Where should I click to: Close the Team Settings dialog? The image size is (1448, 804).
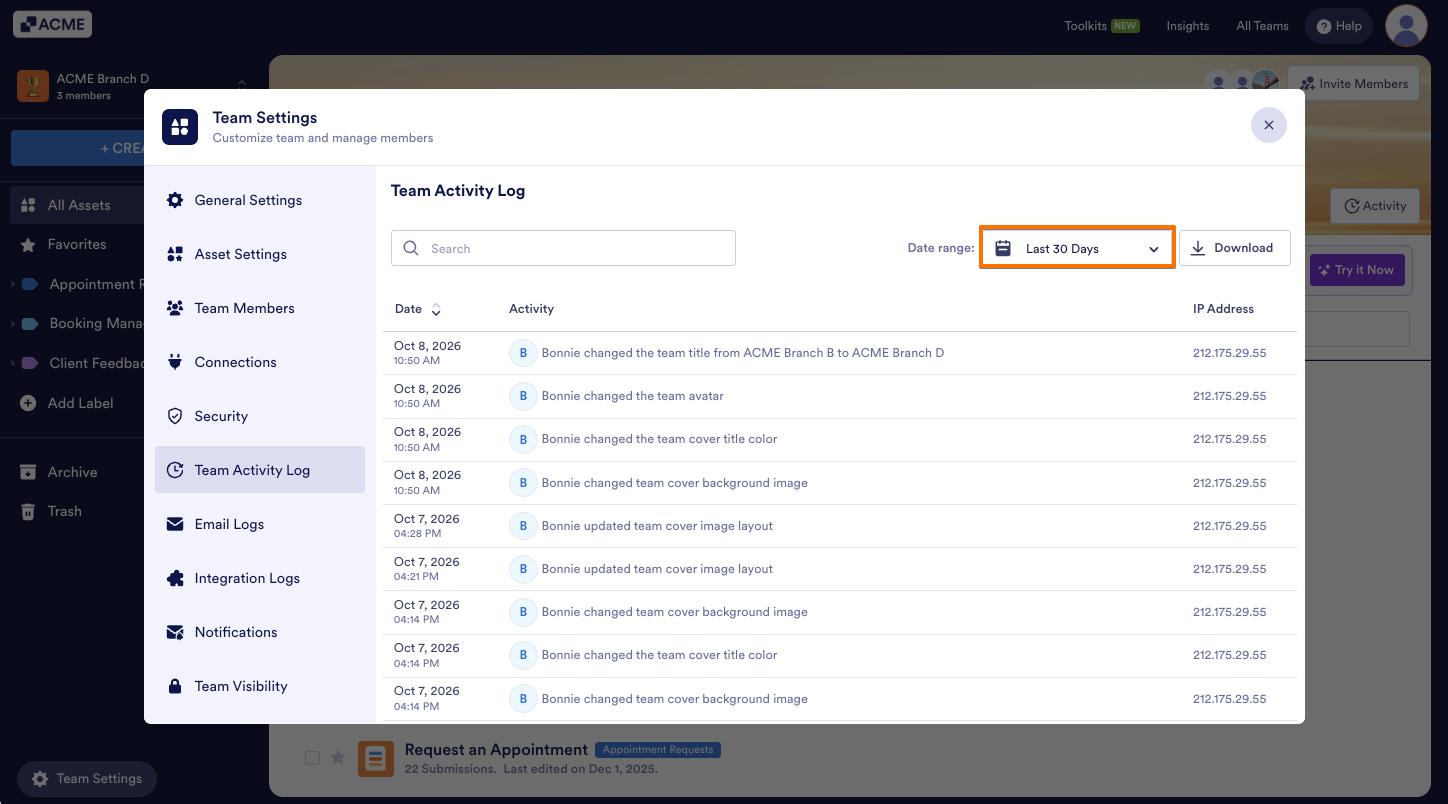[x=1268, y=125]
